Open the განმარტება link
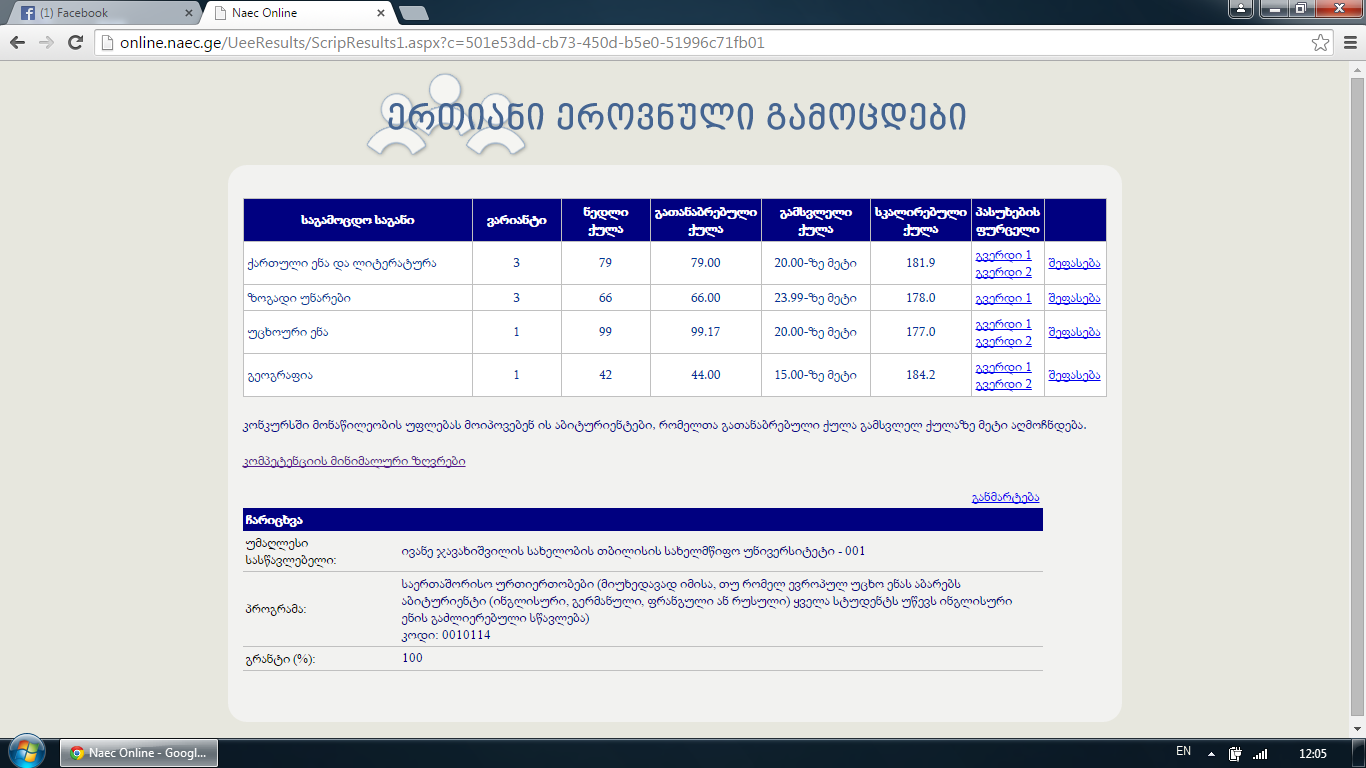Image resolution: width=1366 pixels, height=768 pixels. click(1006, 497)
